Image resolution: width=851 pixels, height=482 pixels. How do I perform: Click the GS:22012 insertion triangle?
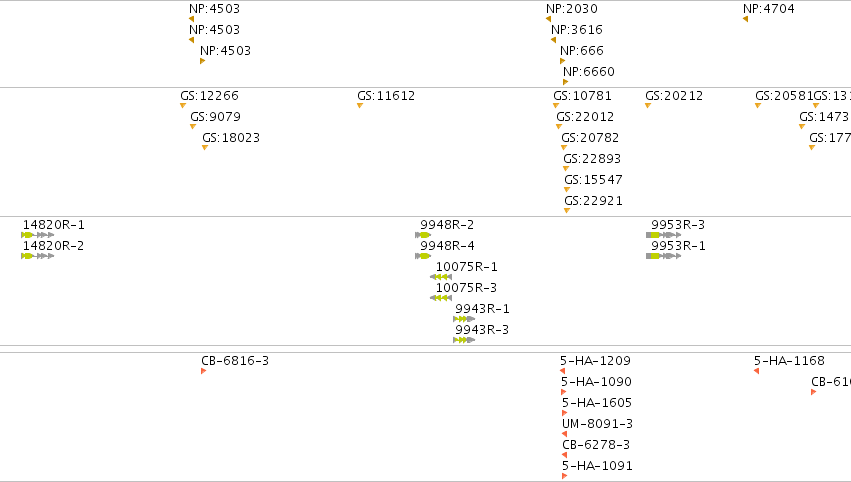(559, 127)
